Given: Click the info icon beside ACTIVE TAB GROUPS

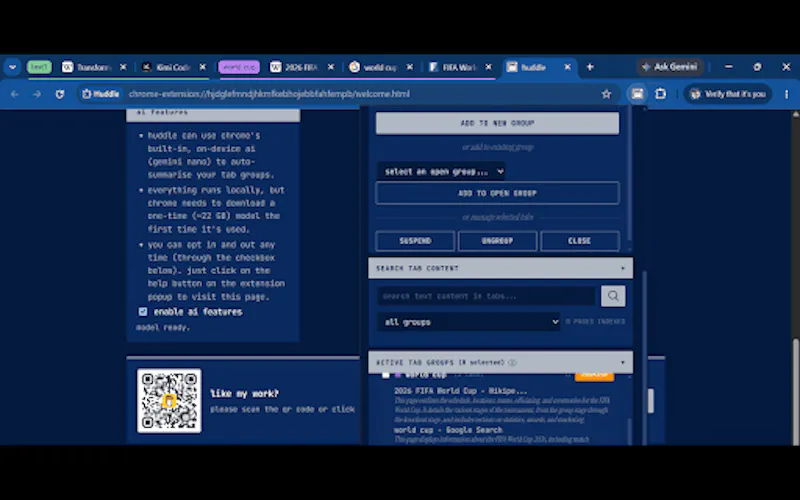Looking at the screenshot, I should 512,362.
